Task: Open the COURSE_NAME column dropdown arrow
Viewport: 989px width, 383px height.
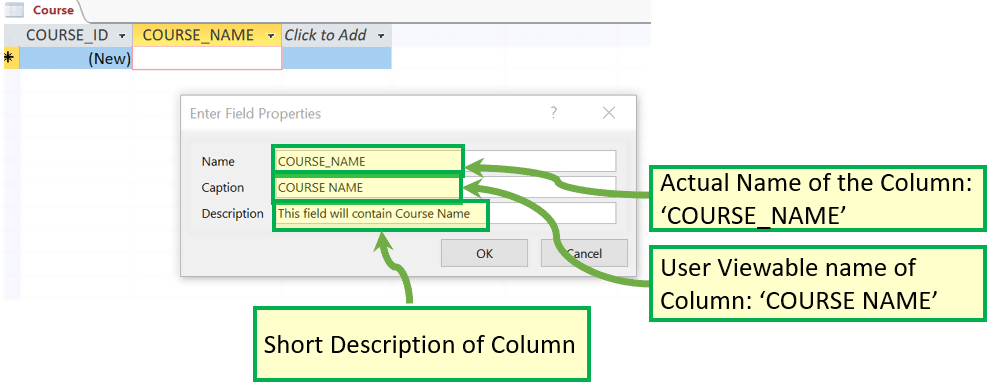Action: click(271, 36)
